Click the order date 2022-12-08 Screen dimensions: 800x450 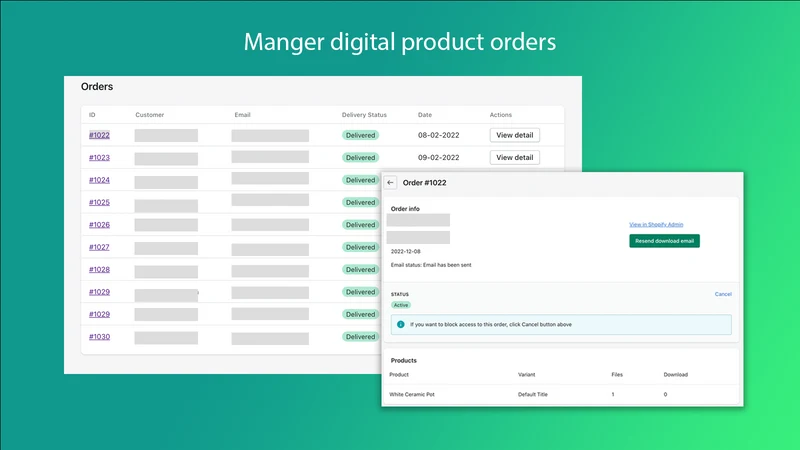coord(406,252)
